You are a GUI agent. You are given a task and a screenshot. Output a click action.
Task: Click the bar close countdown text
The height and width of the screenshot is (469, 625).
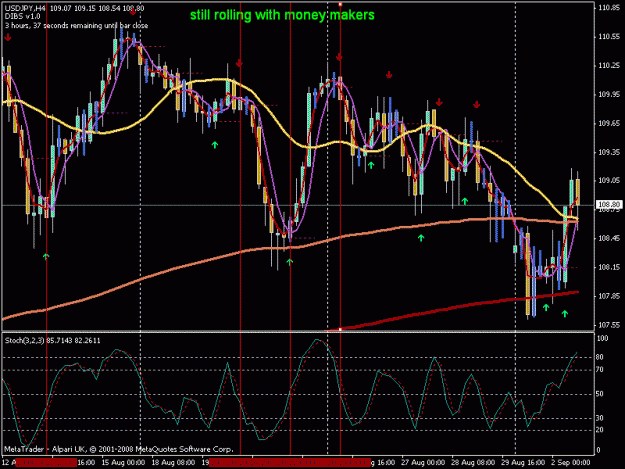[76, 26]
